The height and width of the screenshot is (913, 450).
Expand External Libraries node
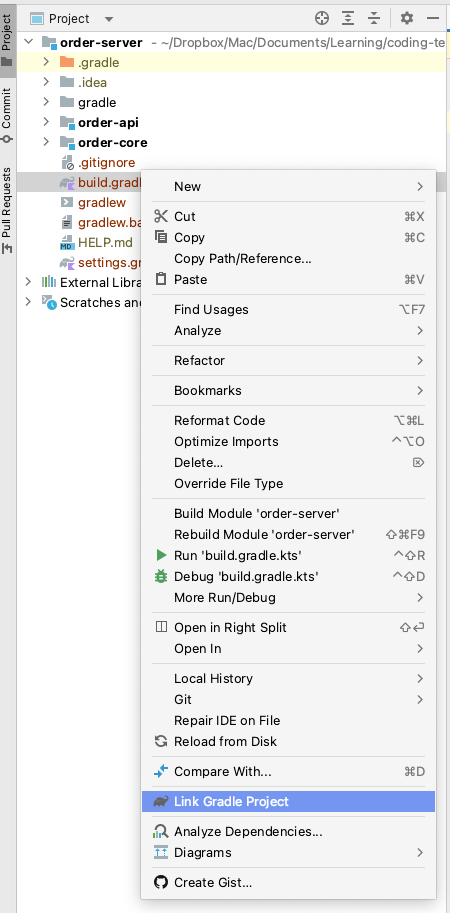[28, 282]
